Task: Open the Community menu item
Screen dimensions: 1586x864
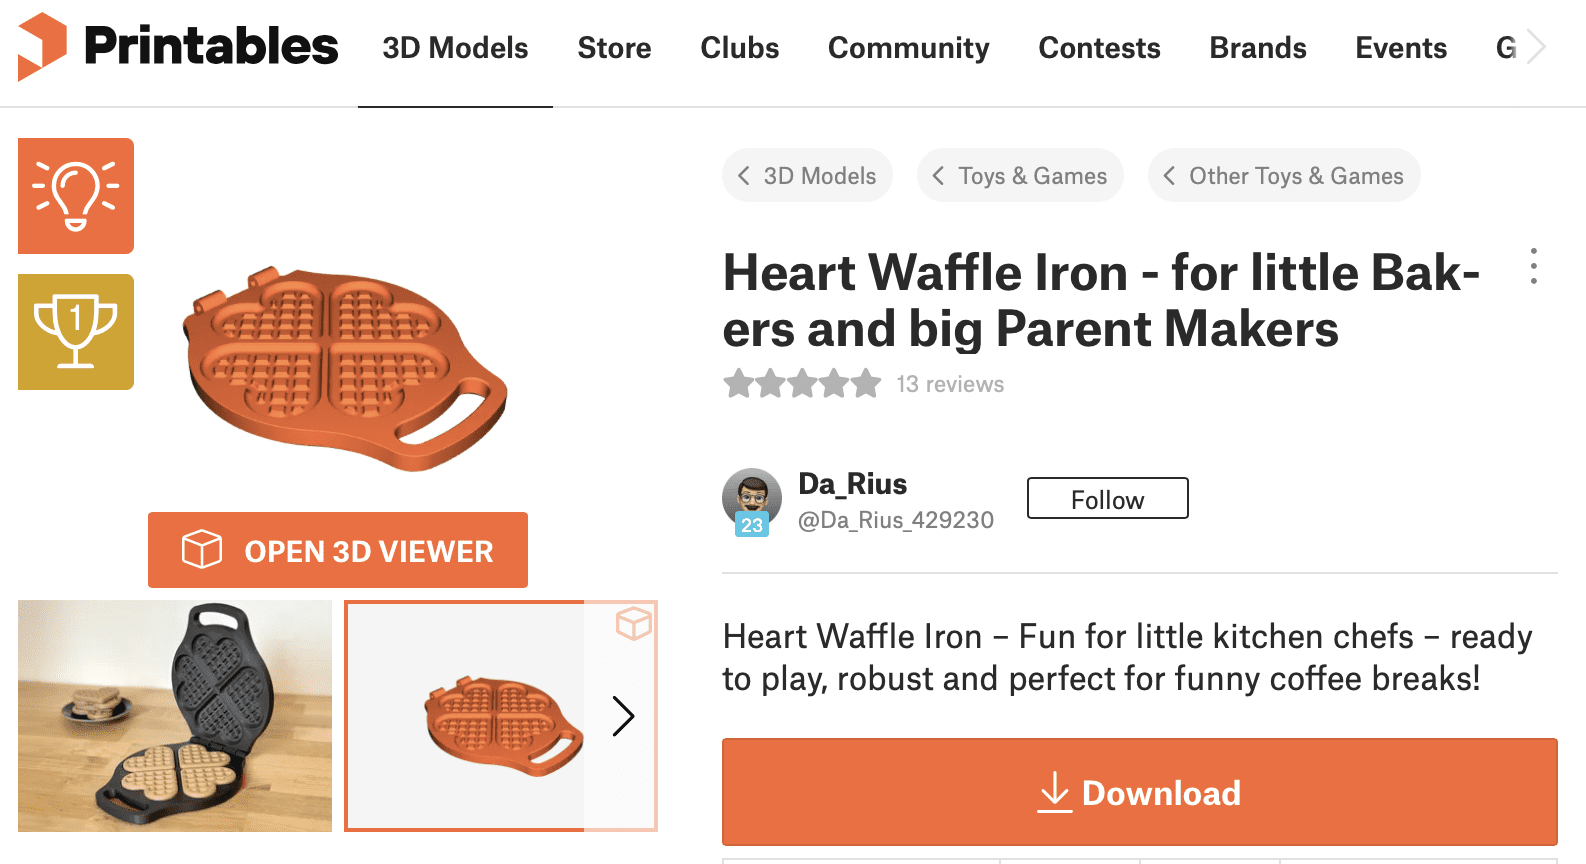Action: pos(908,48)
